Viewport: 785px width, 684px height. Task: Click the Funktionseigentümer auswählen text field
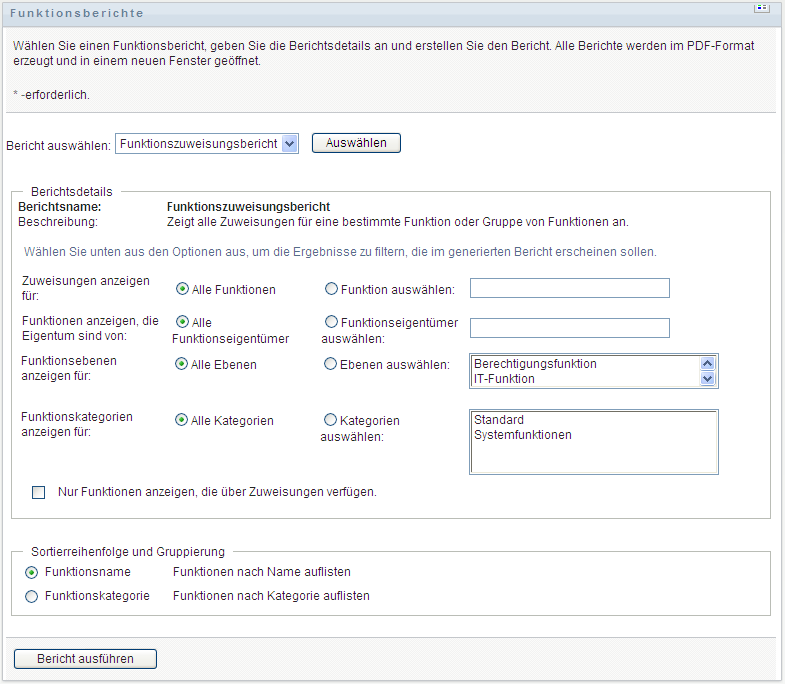tap(569, 328)
